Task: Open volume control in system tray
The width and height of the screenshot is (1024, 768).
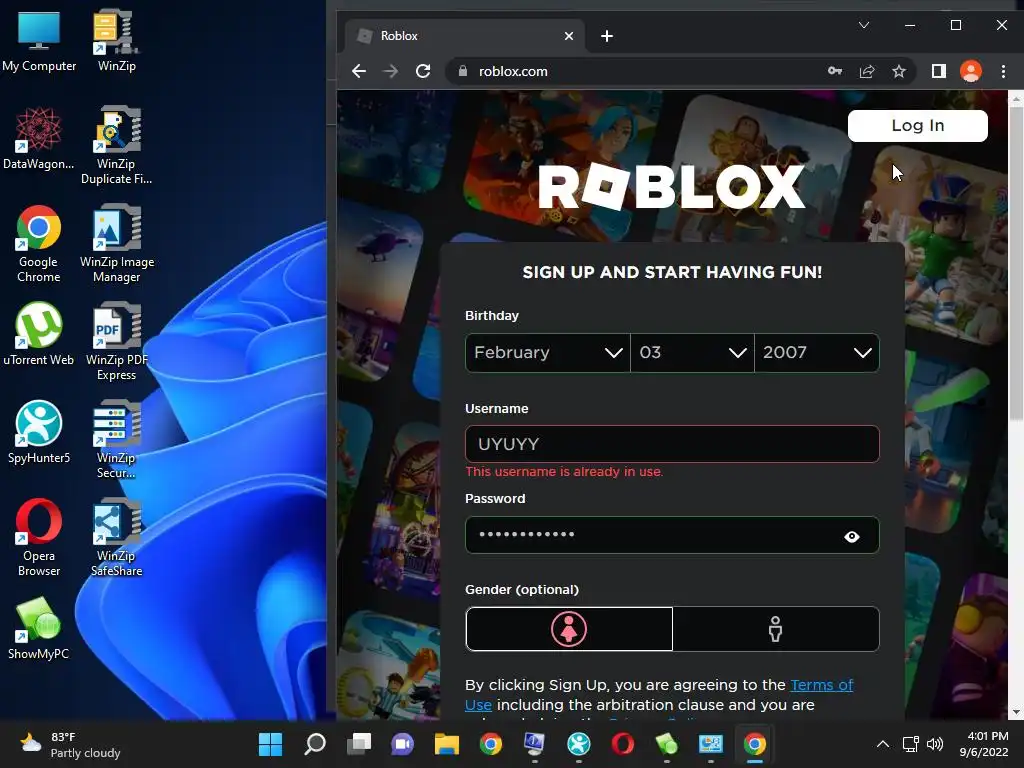Action: (x=935, y=744)
